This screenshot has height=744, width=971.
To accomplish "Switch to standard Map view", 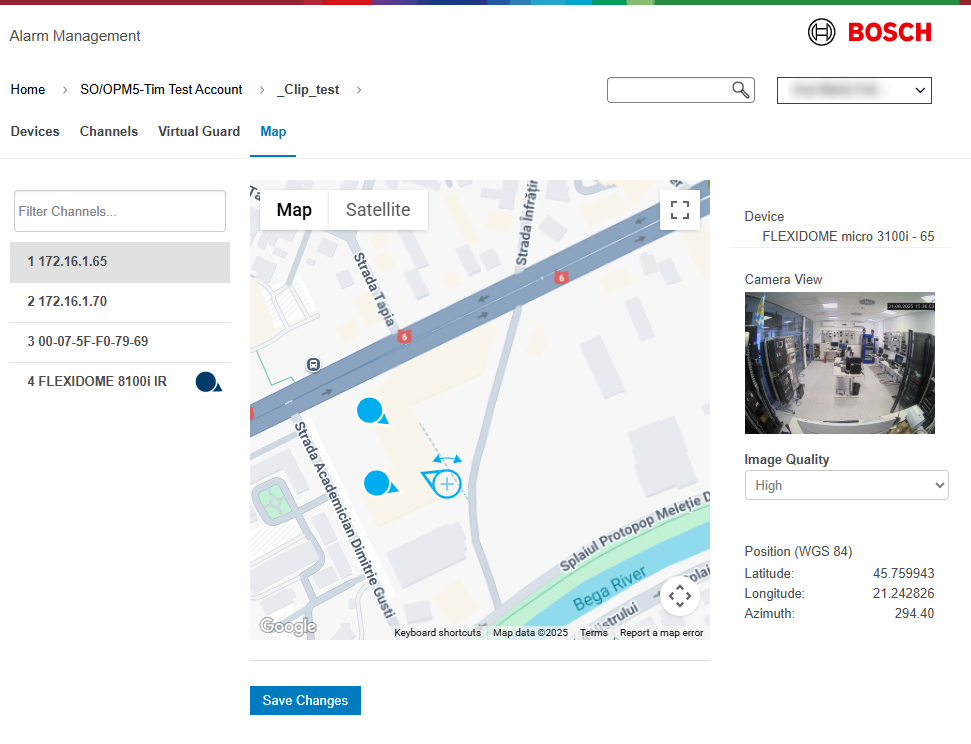I will point(294,210).
